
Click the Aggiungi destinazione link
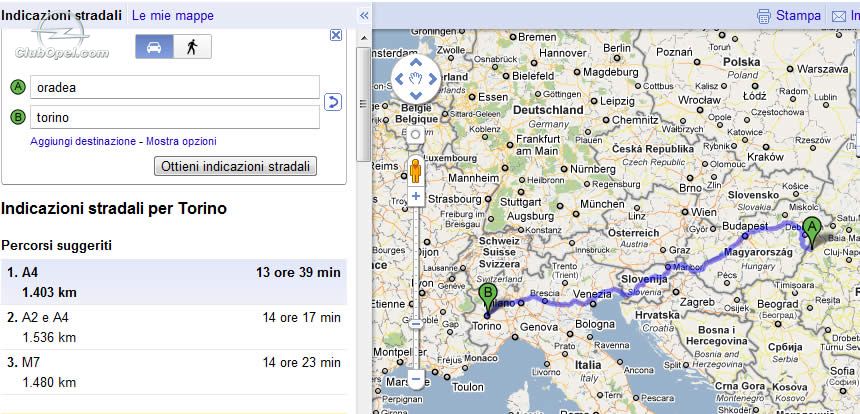coord(83,141)
